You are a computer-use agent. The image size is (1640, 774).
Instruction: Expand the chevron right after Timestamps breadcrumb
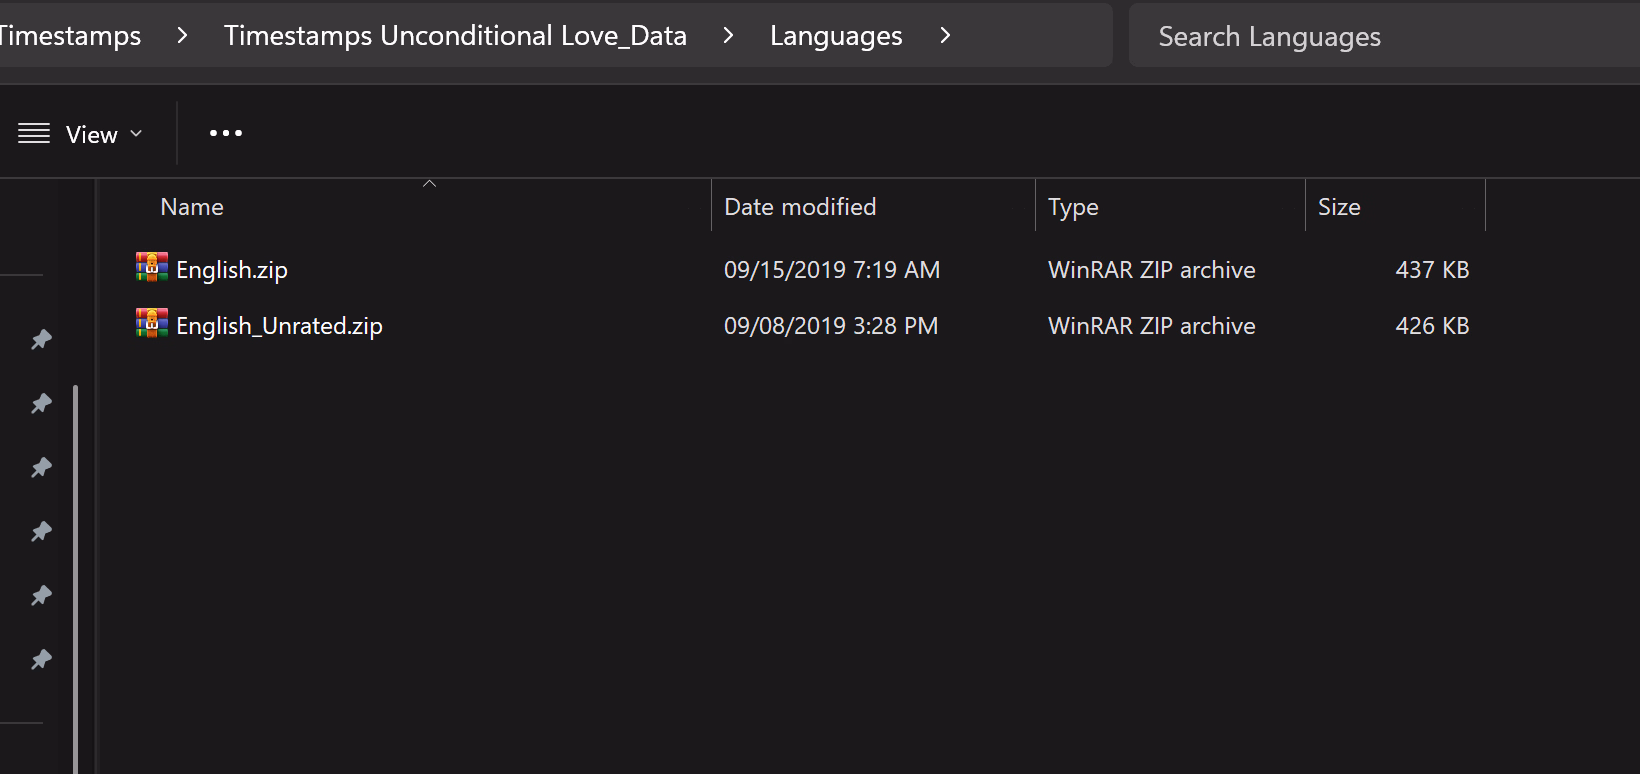click(182, 36)
